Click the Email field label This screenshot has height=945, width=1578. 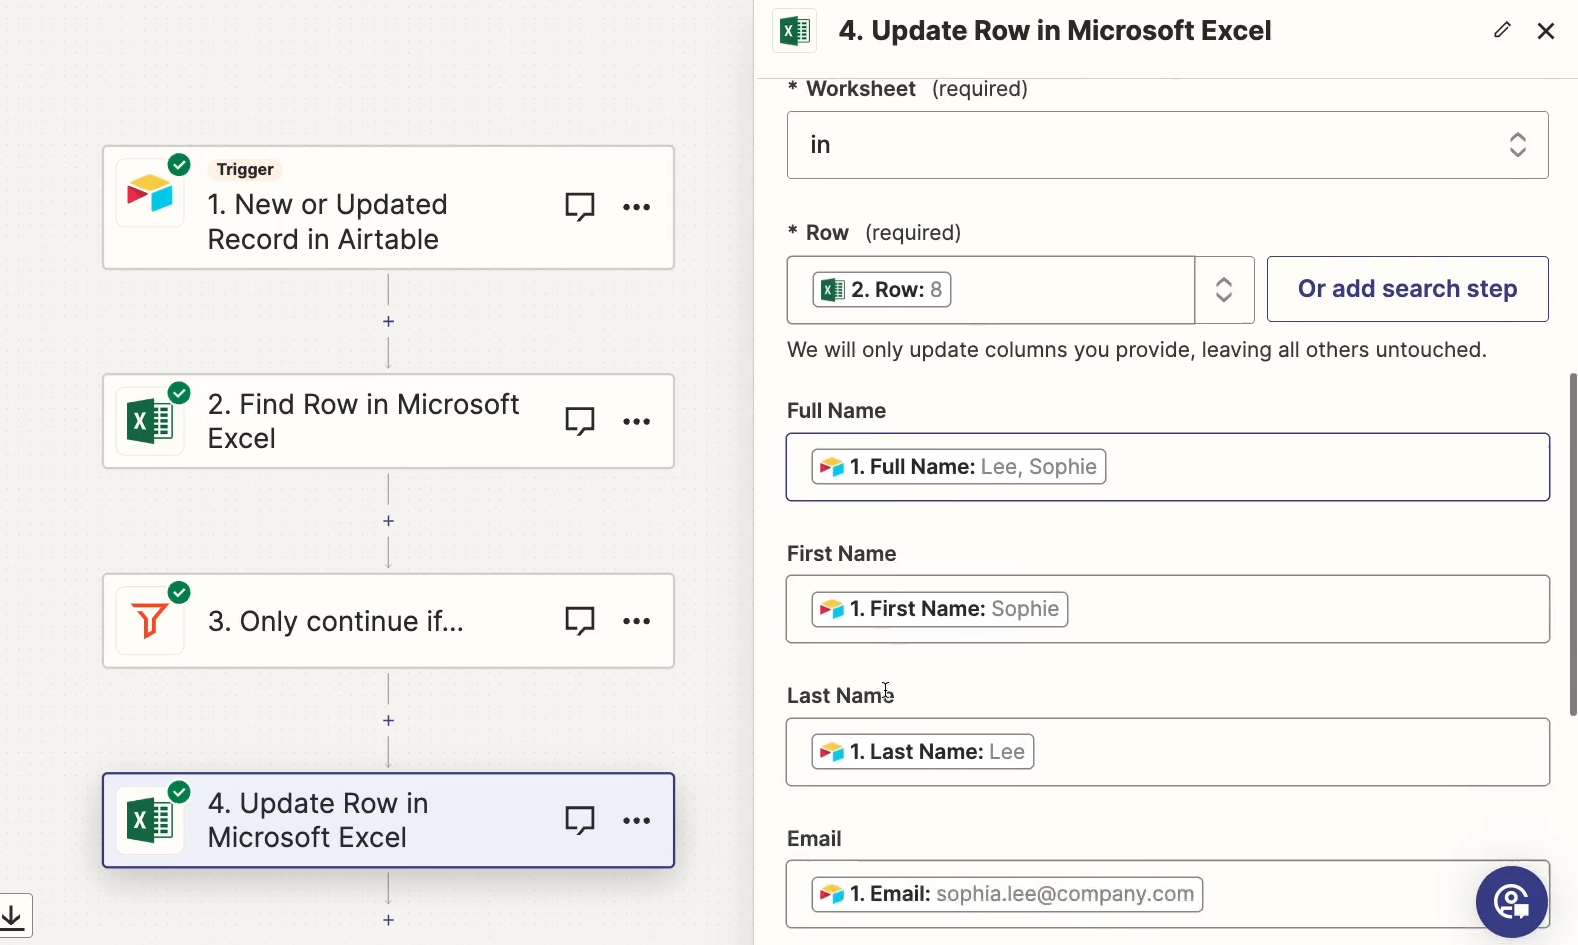814,839
